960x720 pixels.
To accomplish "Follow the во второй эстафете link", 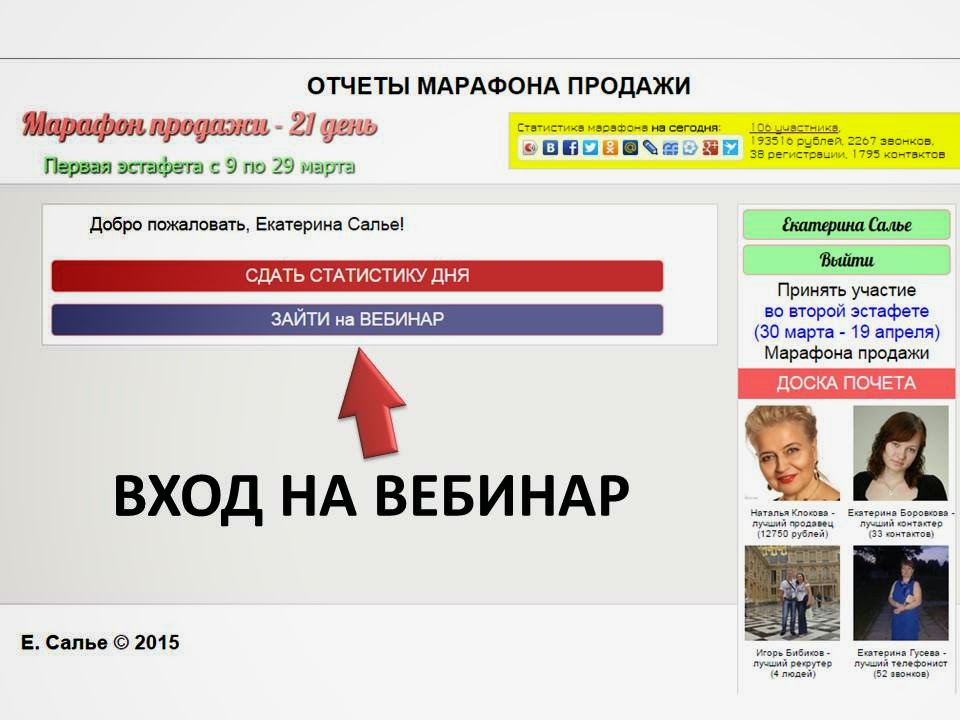I will tap(846, 311).
